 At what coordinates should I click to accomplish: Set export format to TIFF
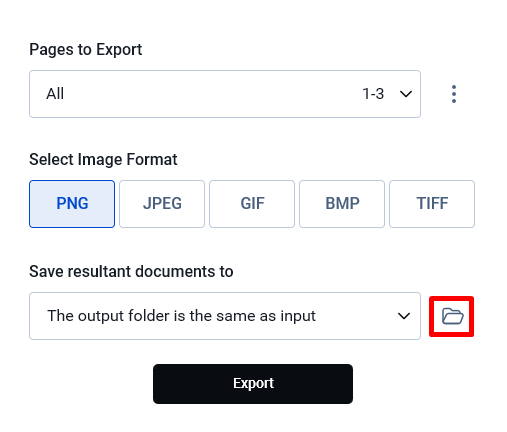432,204
